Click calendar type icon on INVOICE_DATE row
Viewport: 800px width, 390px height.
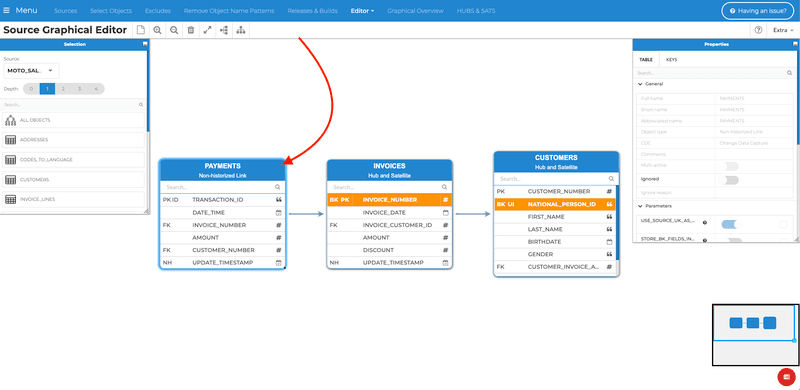click(x=445, y=212)
